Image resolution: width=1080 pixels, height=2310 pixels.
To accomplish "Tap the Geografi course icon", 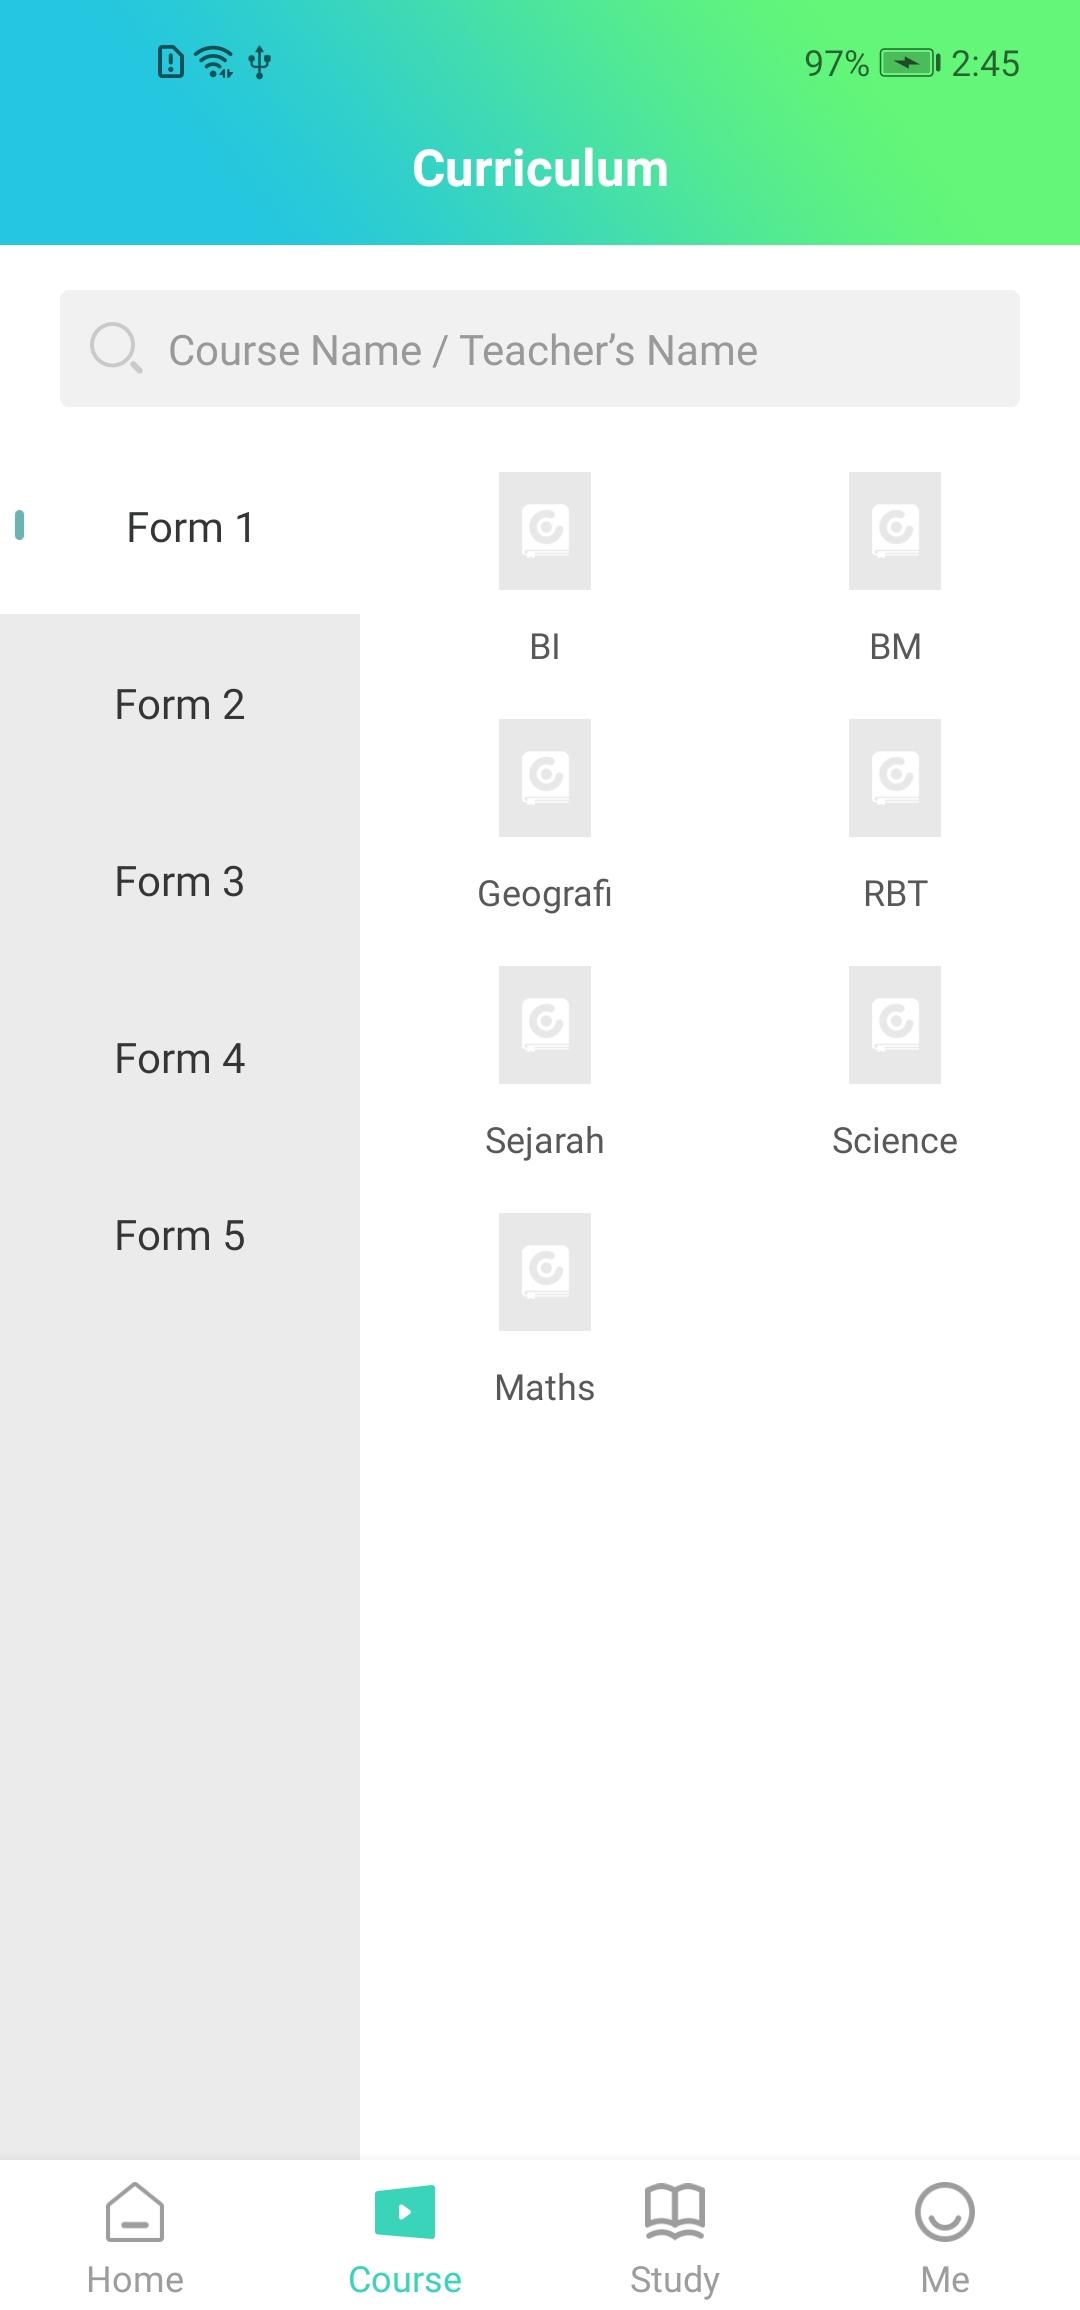I will (x=545, y=777).
